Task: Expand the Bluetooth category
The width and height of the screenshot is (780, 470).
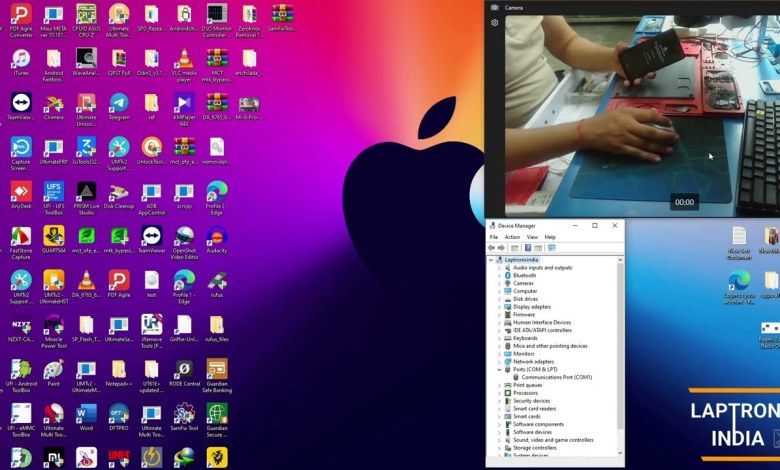Action: (x=499, y=276)
